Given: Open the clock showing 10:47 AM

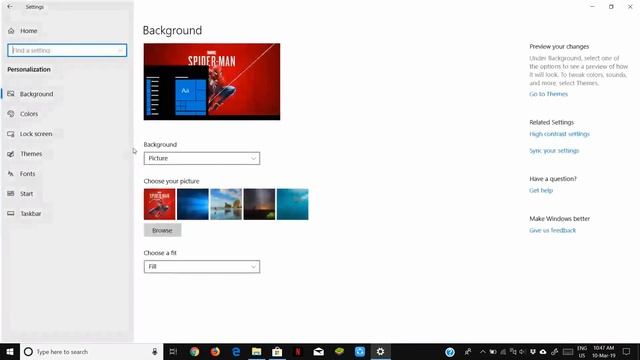Looking at the screenshot, I should (604, 352).
